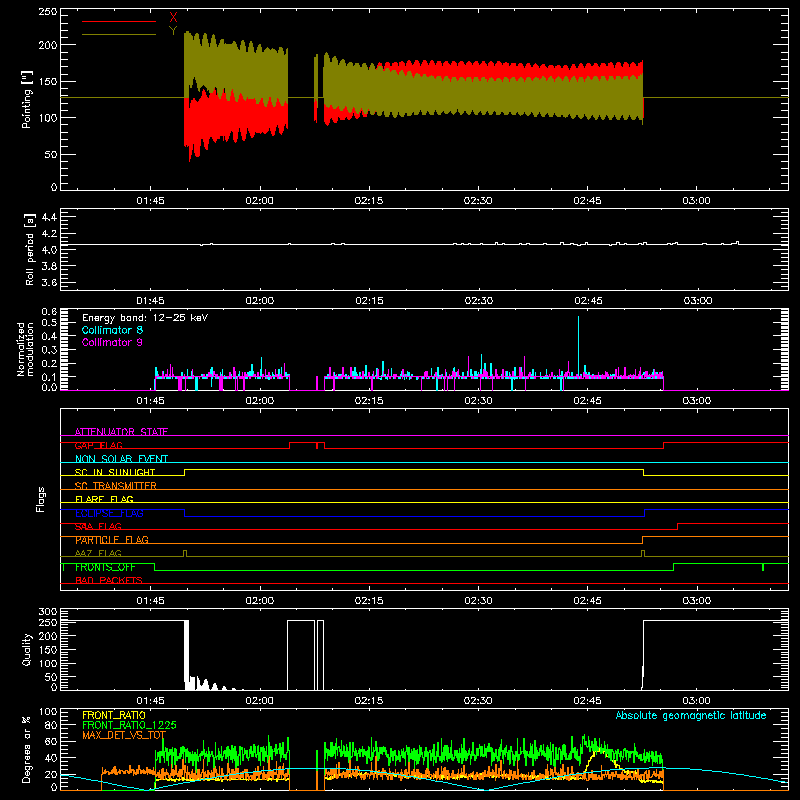Click the SC_TRANSMITTER flag label

tap(116, 486)
